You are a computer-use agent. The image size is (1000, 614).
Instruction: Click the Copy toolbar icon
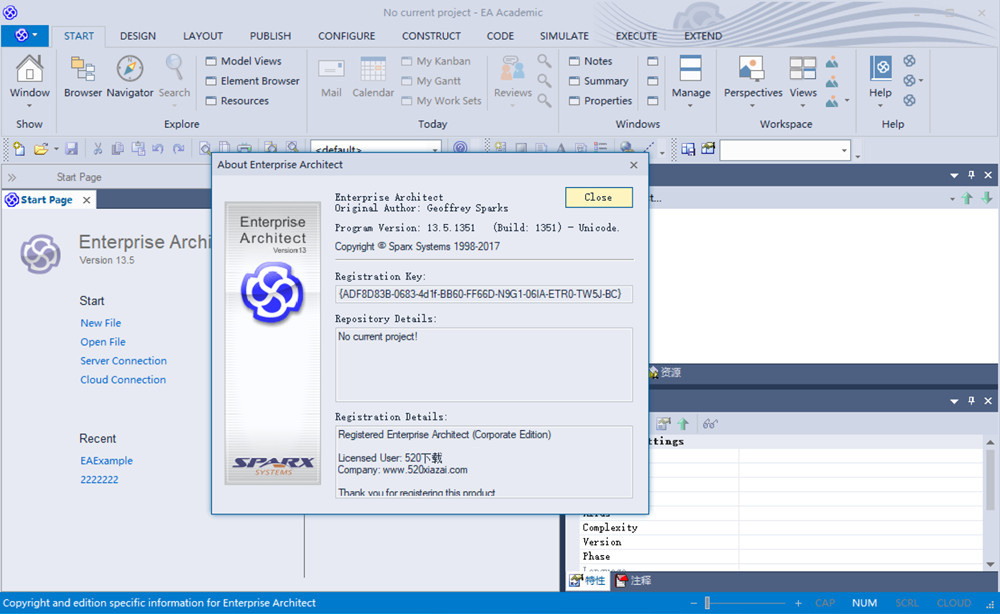point(117,149)
